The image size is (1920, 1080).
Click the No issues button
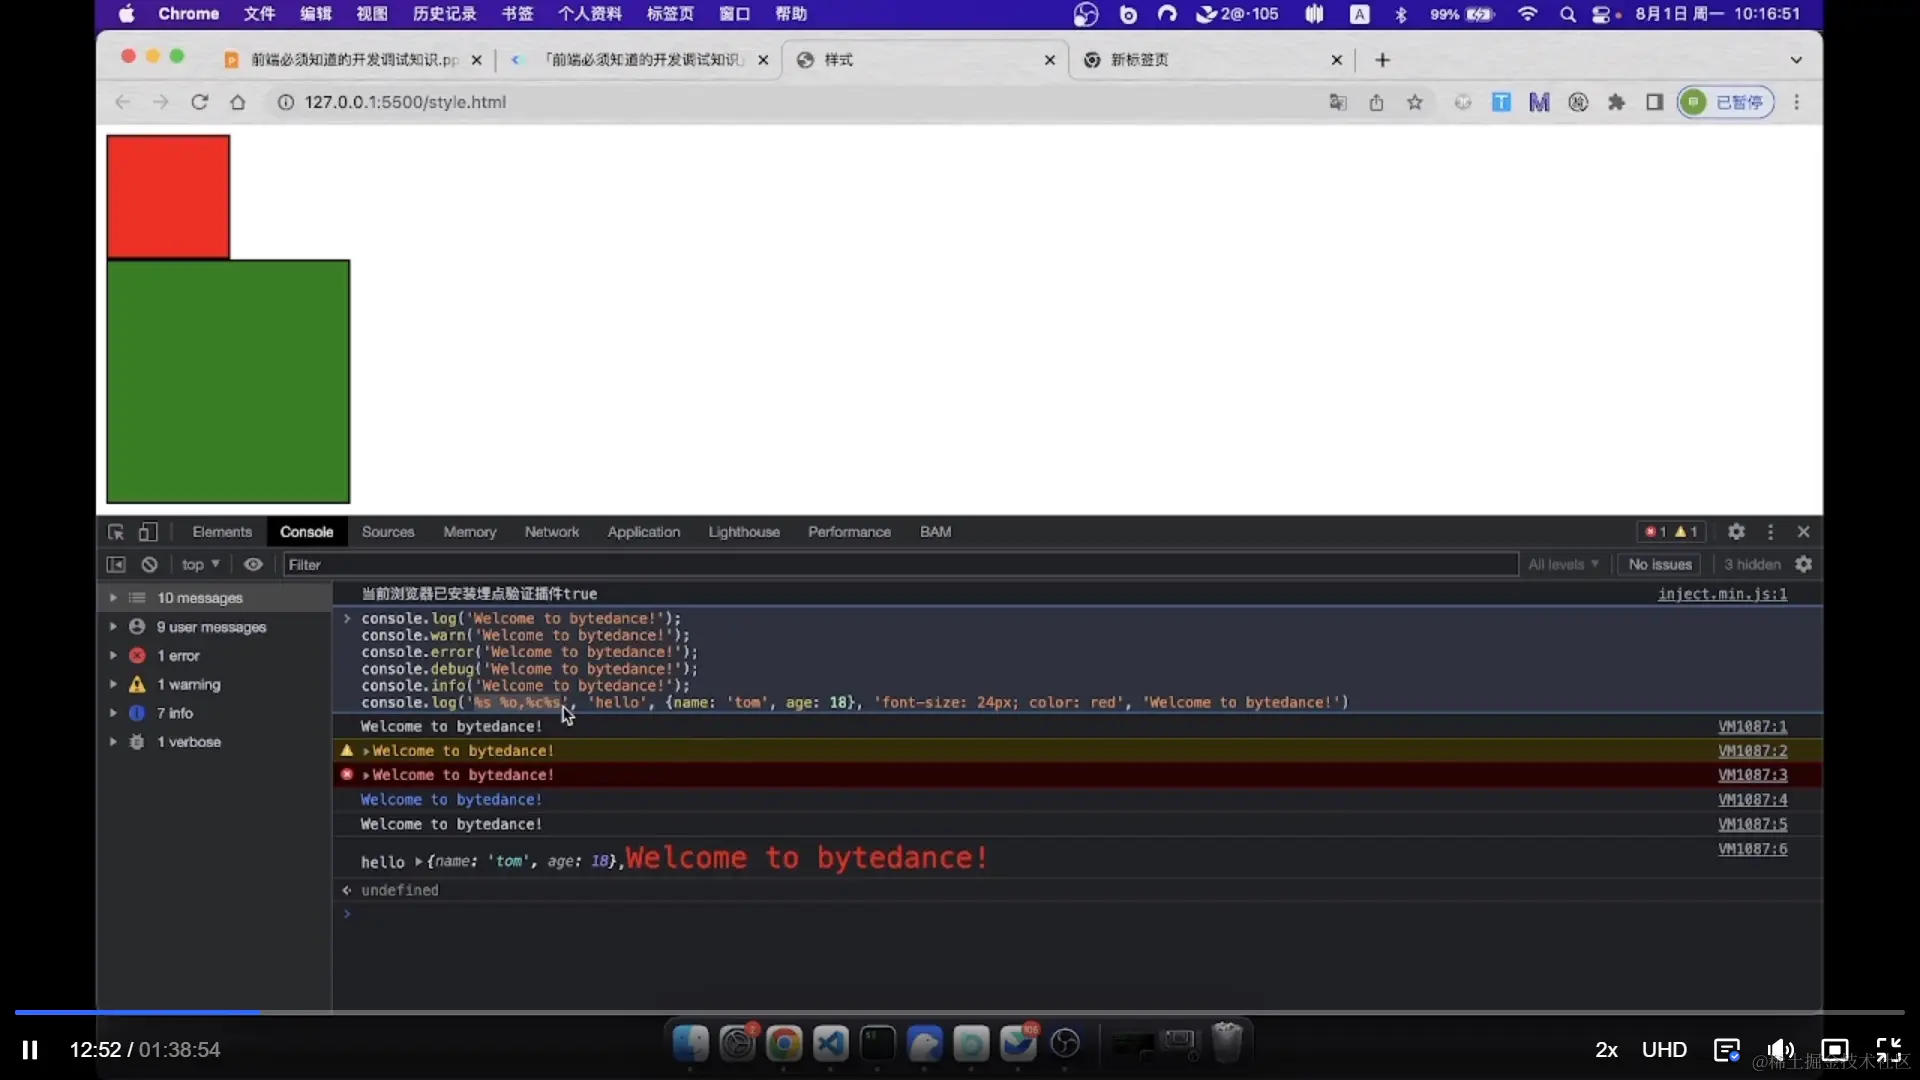point(1659,565)
